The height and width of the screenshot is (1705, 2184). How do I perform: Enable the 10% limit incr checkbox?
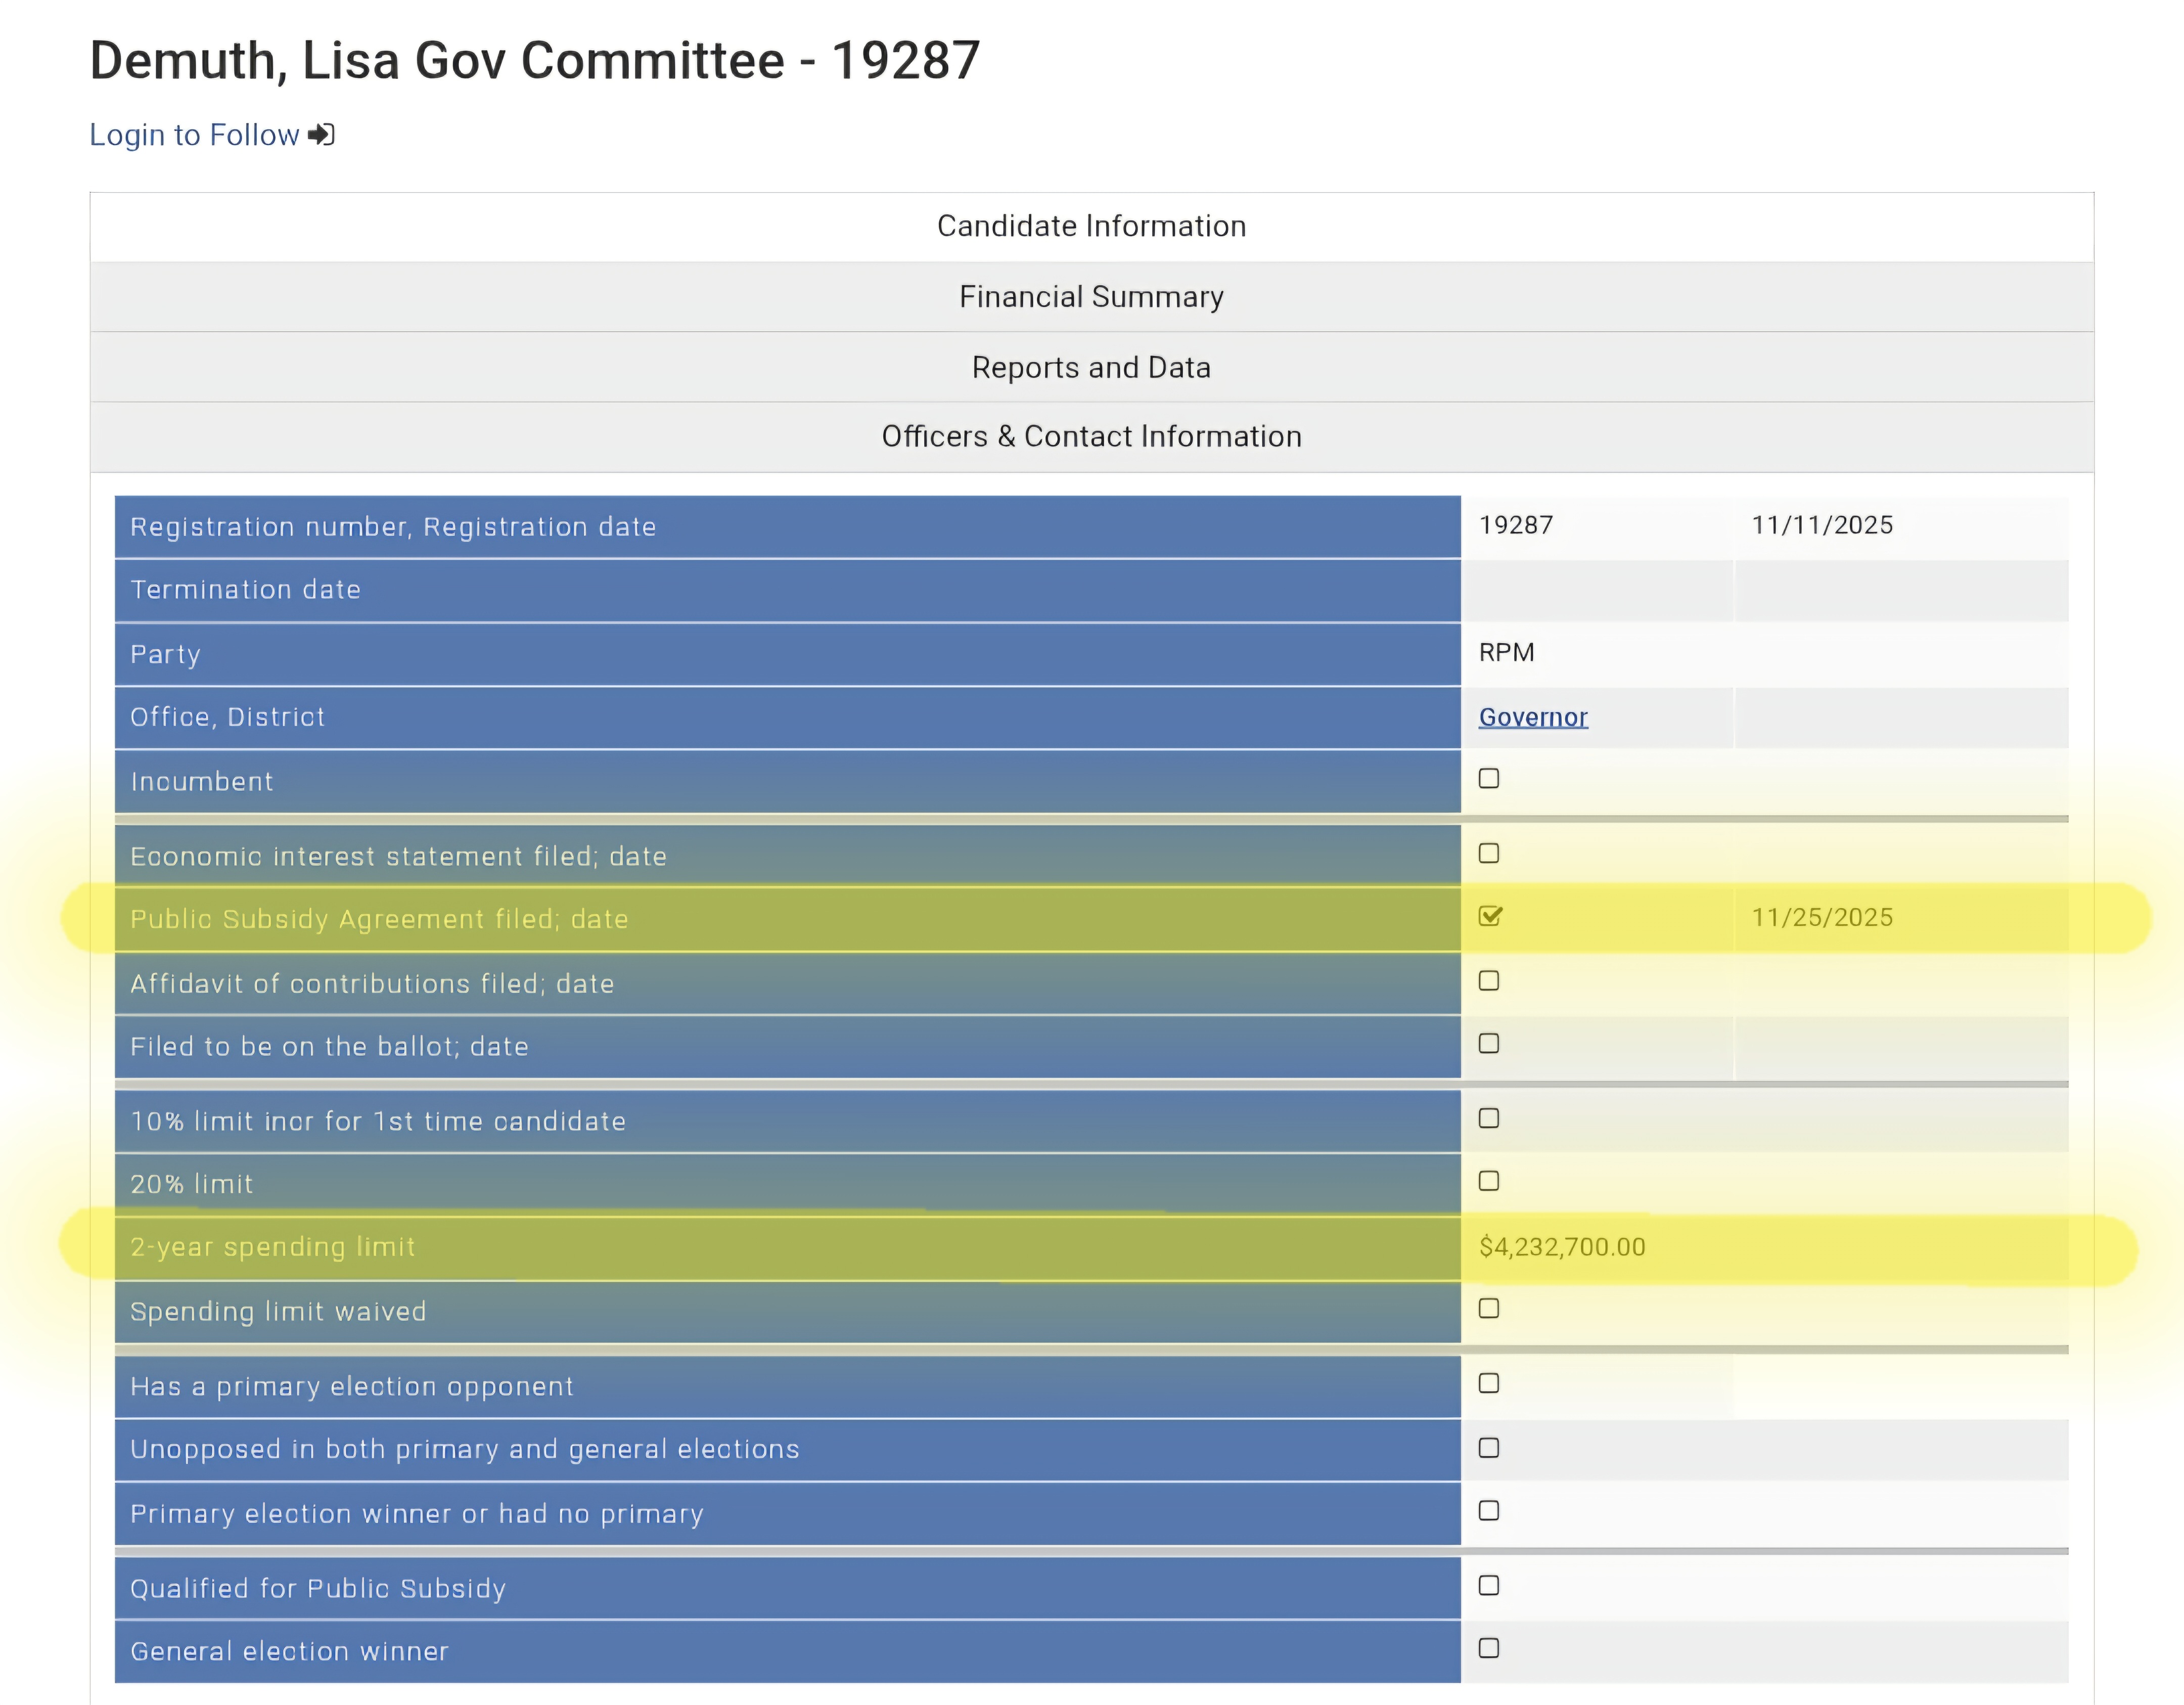coord(1488,1118)
